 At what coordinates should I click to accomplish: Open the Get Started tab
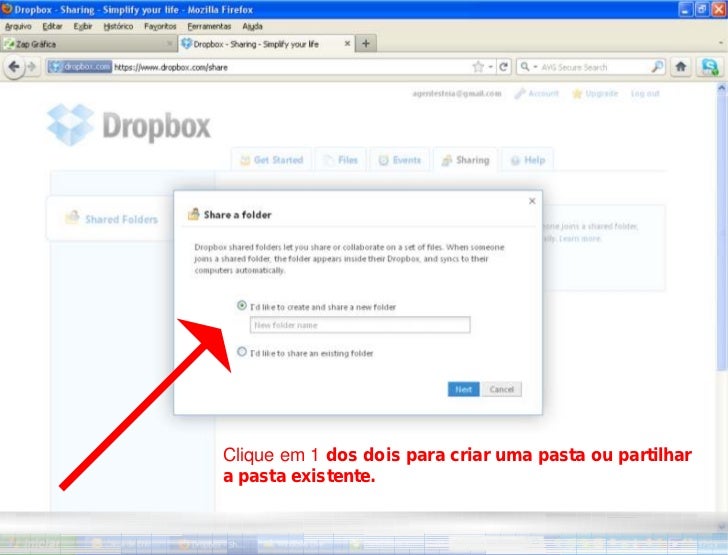point(271,160)
